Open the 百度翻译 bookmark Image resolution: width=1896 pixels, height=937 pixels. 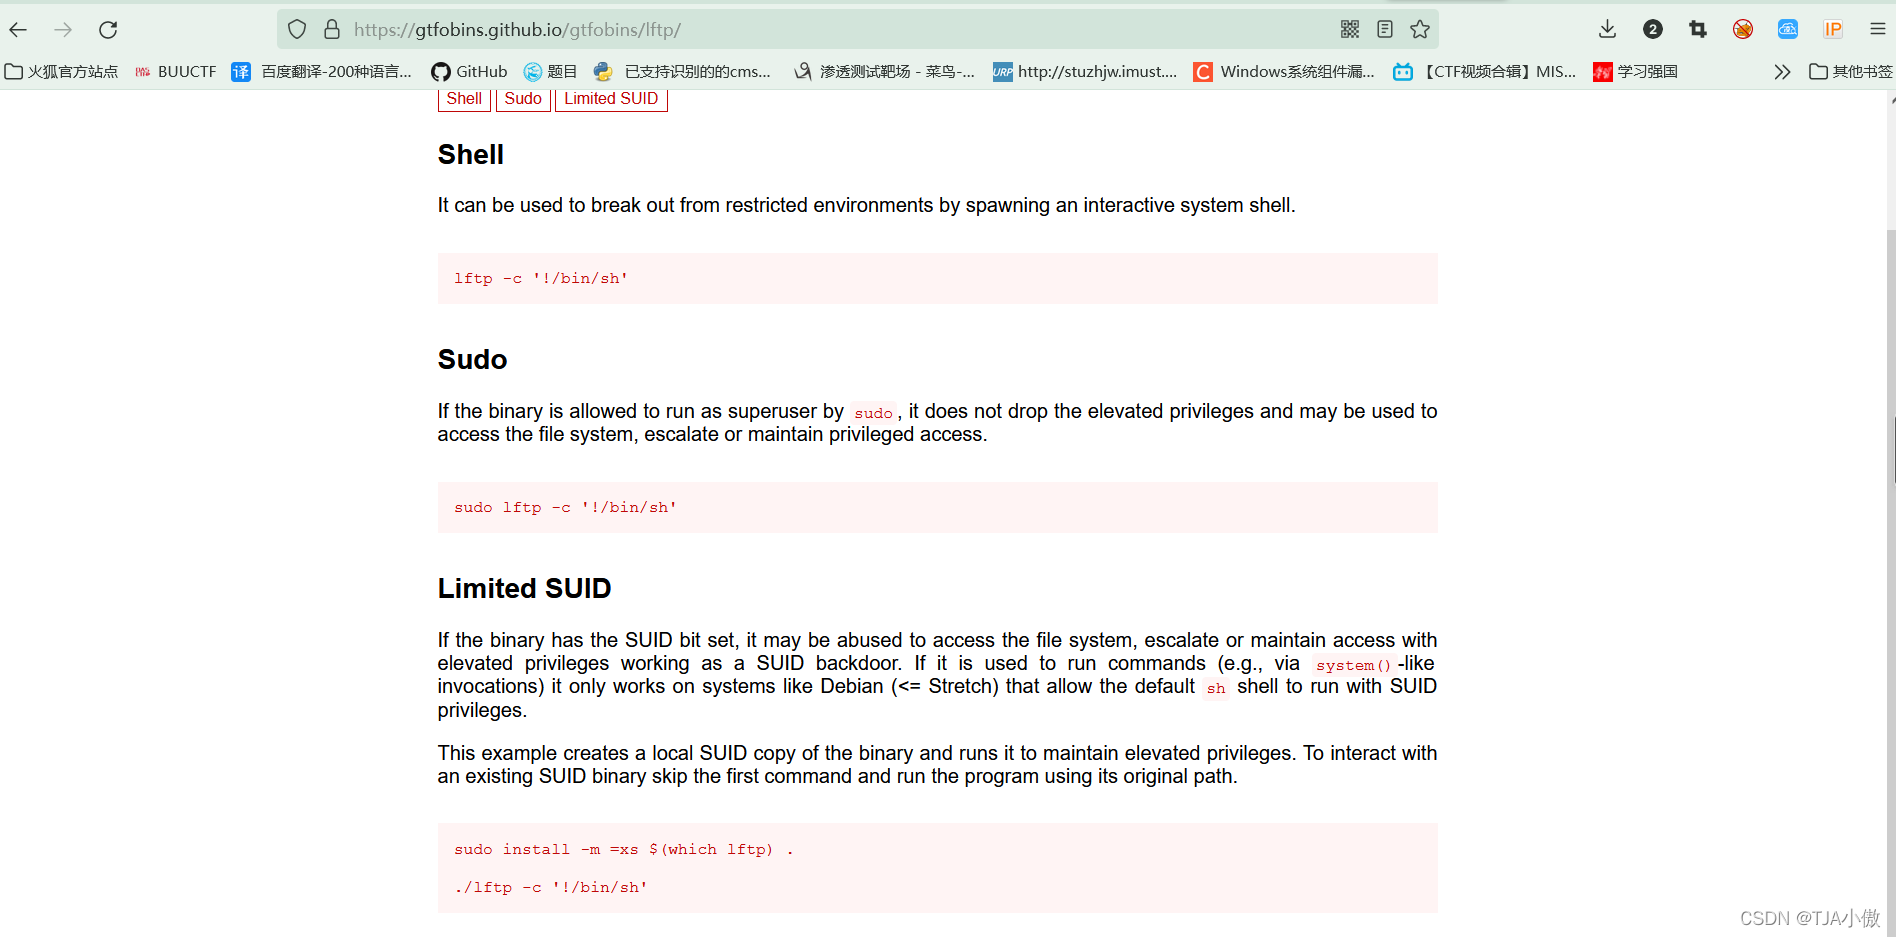point(322,72)
